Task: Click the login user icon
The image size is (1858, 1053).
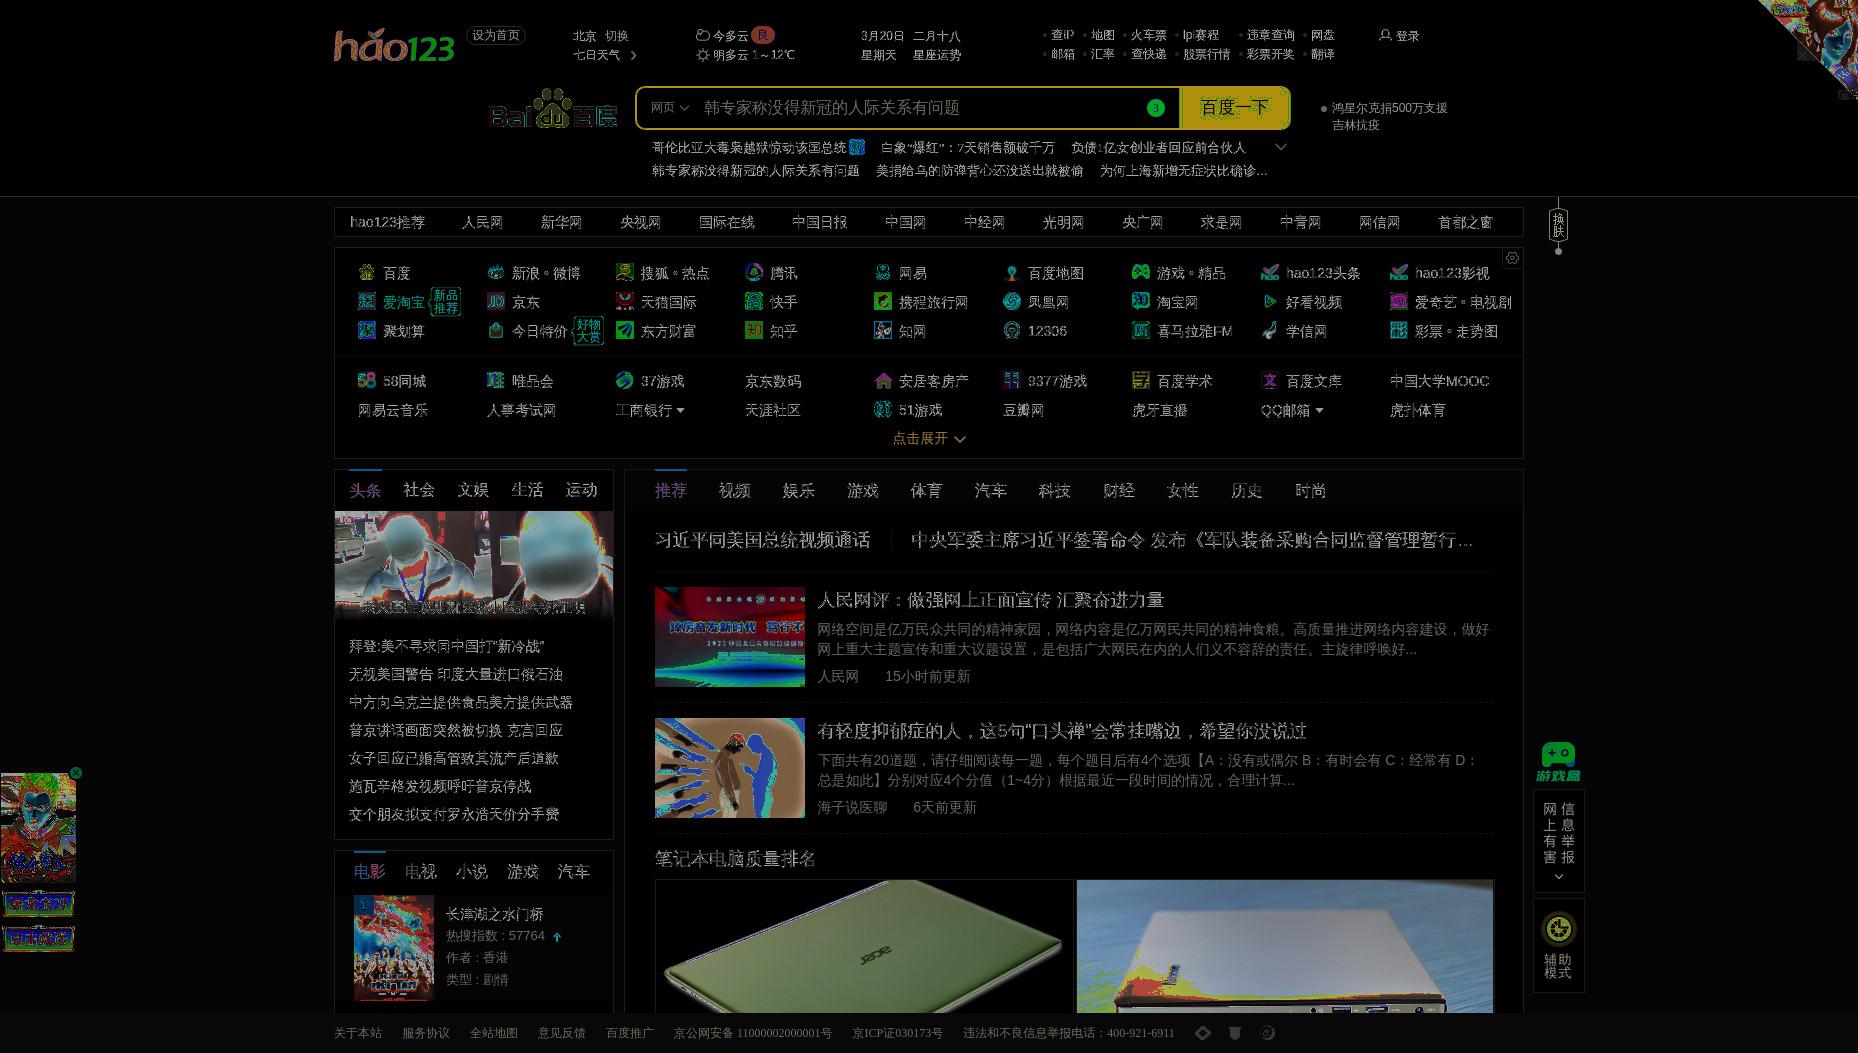Action: 1385,35
